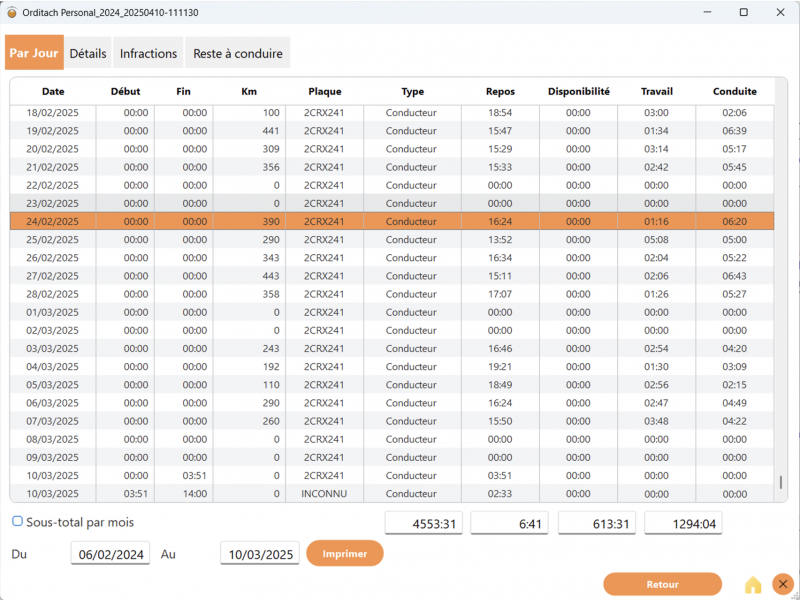Select the row dated 03/03/2025
The image size is (800, 600).
(x=392, y=348)
